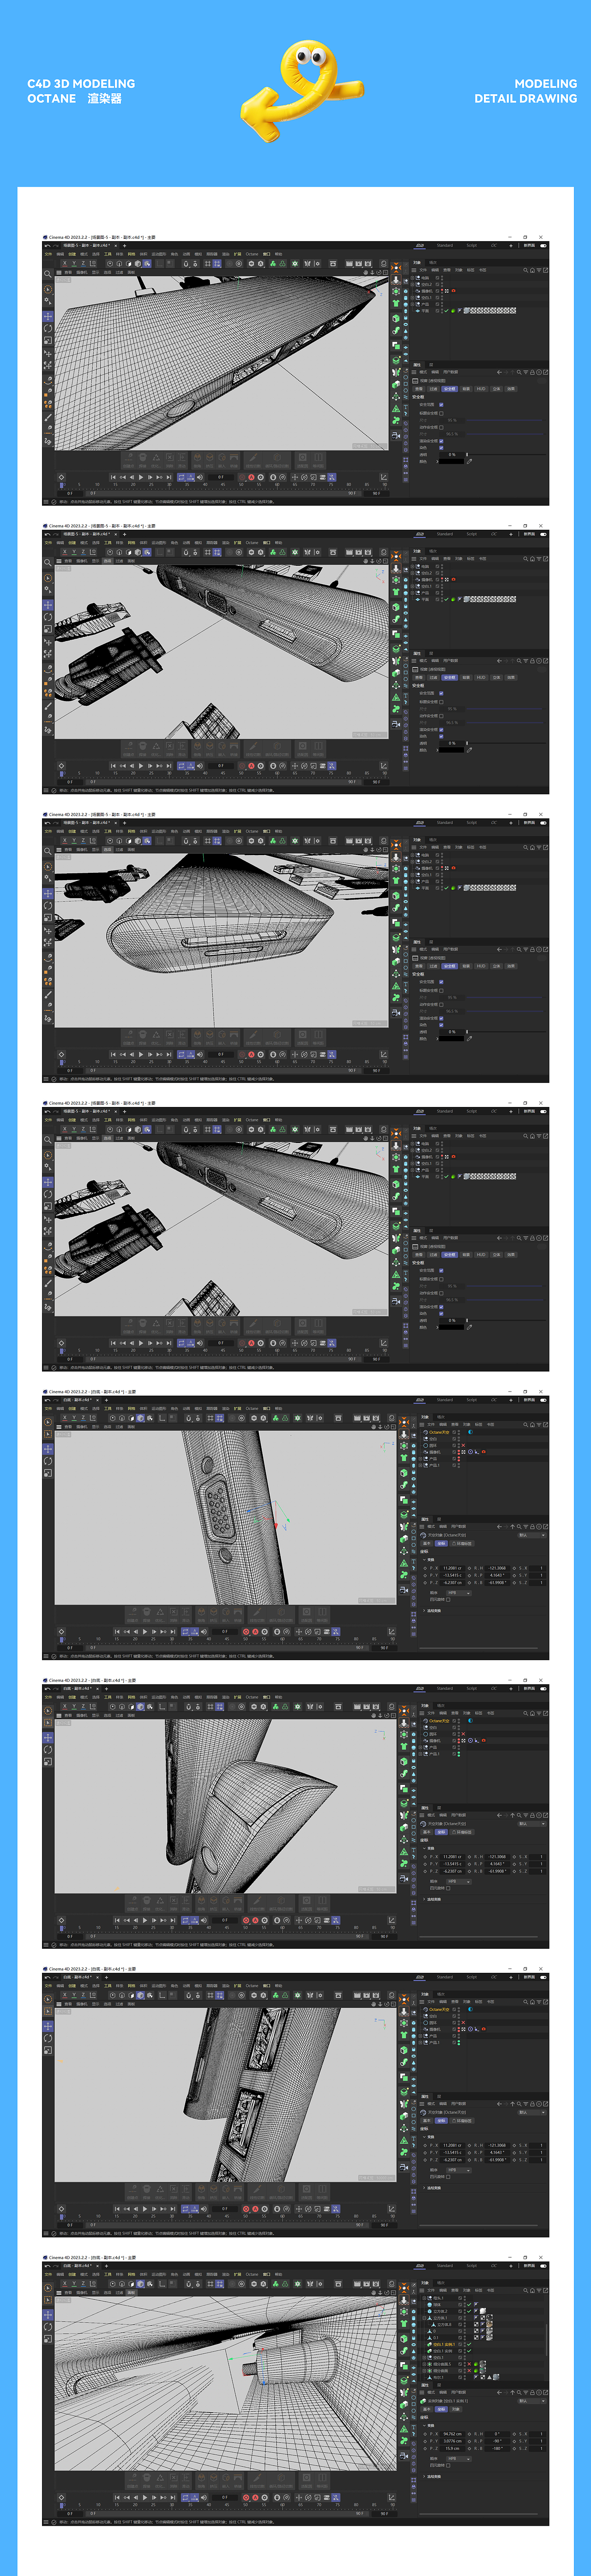Screen dimensions: 591x2576
Task: Click the blue Cube primitive icon in first window's palette
Action: pyautogui.click(x=406, y=291)
